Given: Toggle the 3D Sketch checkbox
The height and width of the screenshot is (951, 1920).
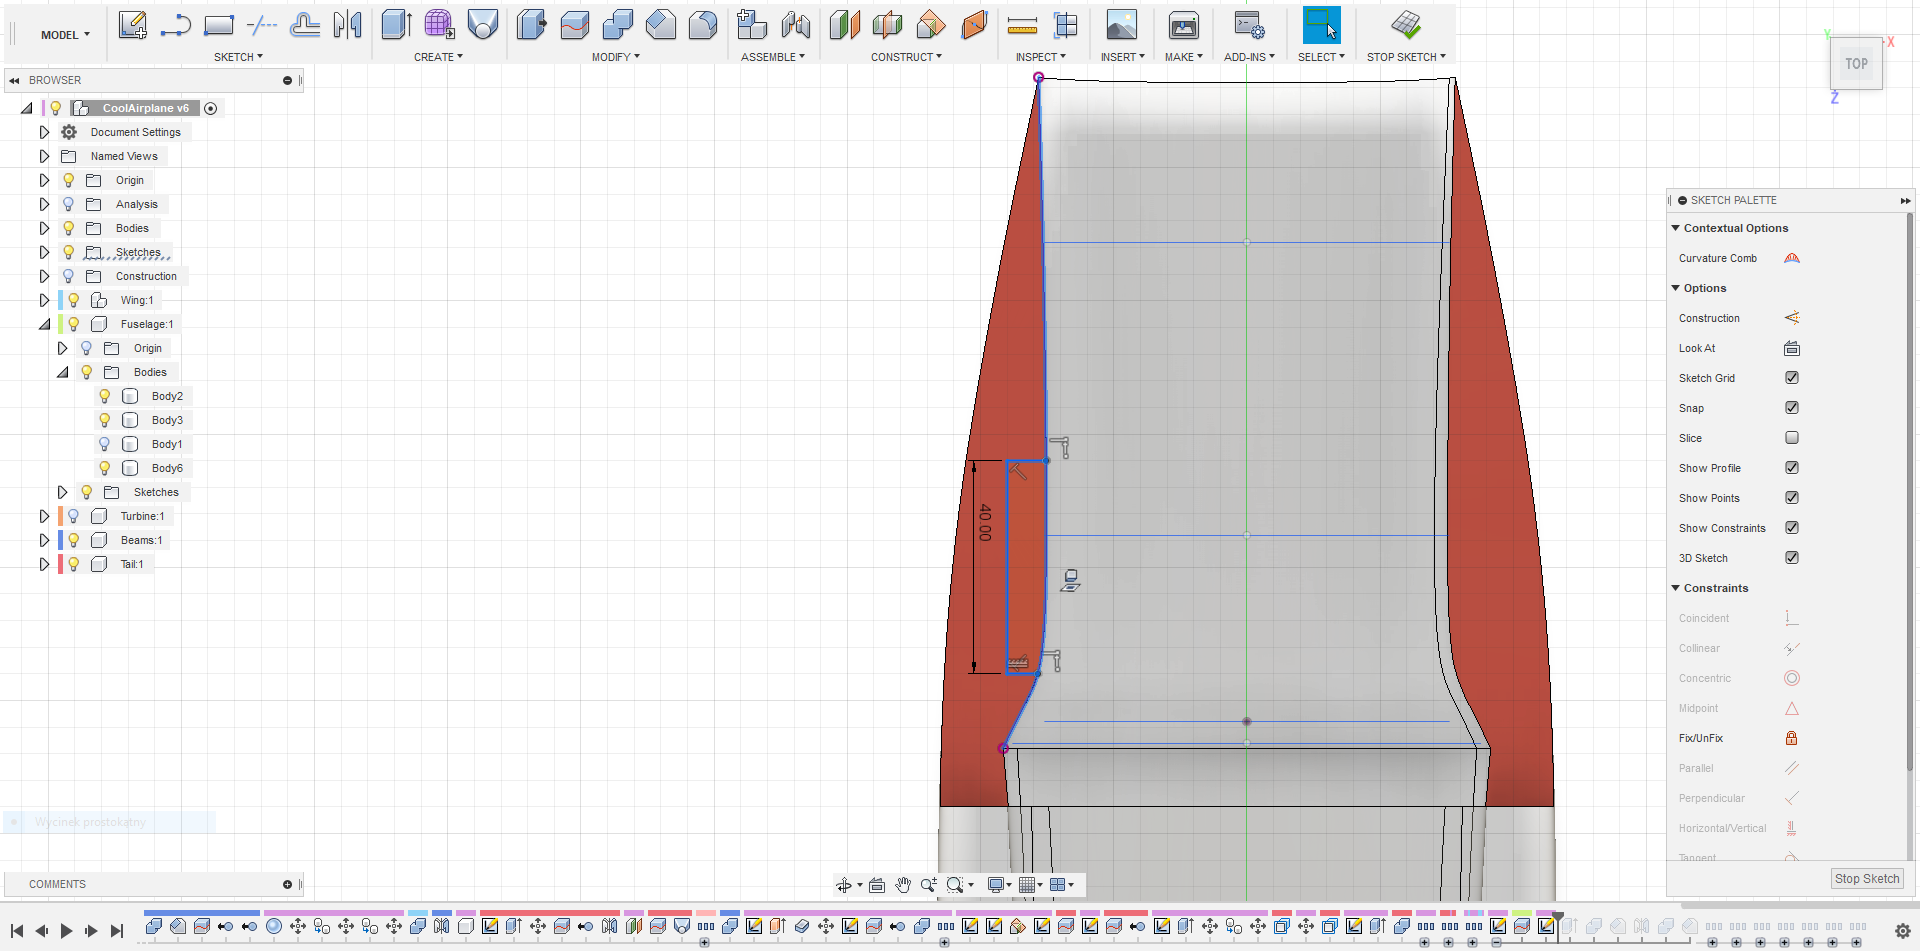Looking at the screenshot, I should (1792, 558).
